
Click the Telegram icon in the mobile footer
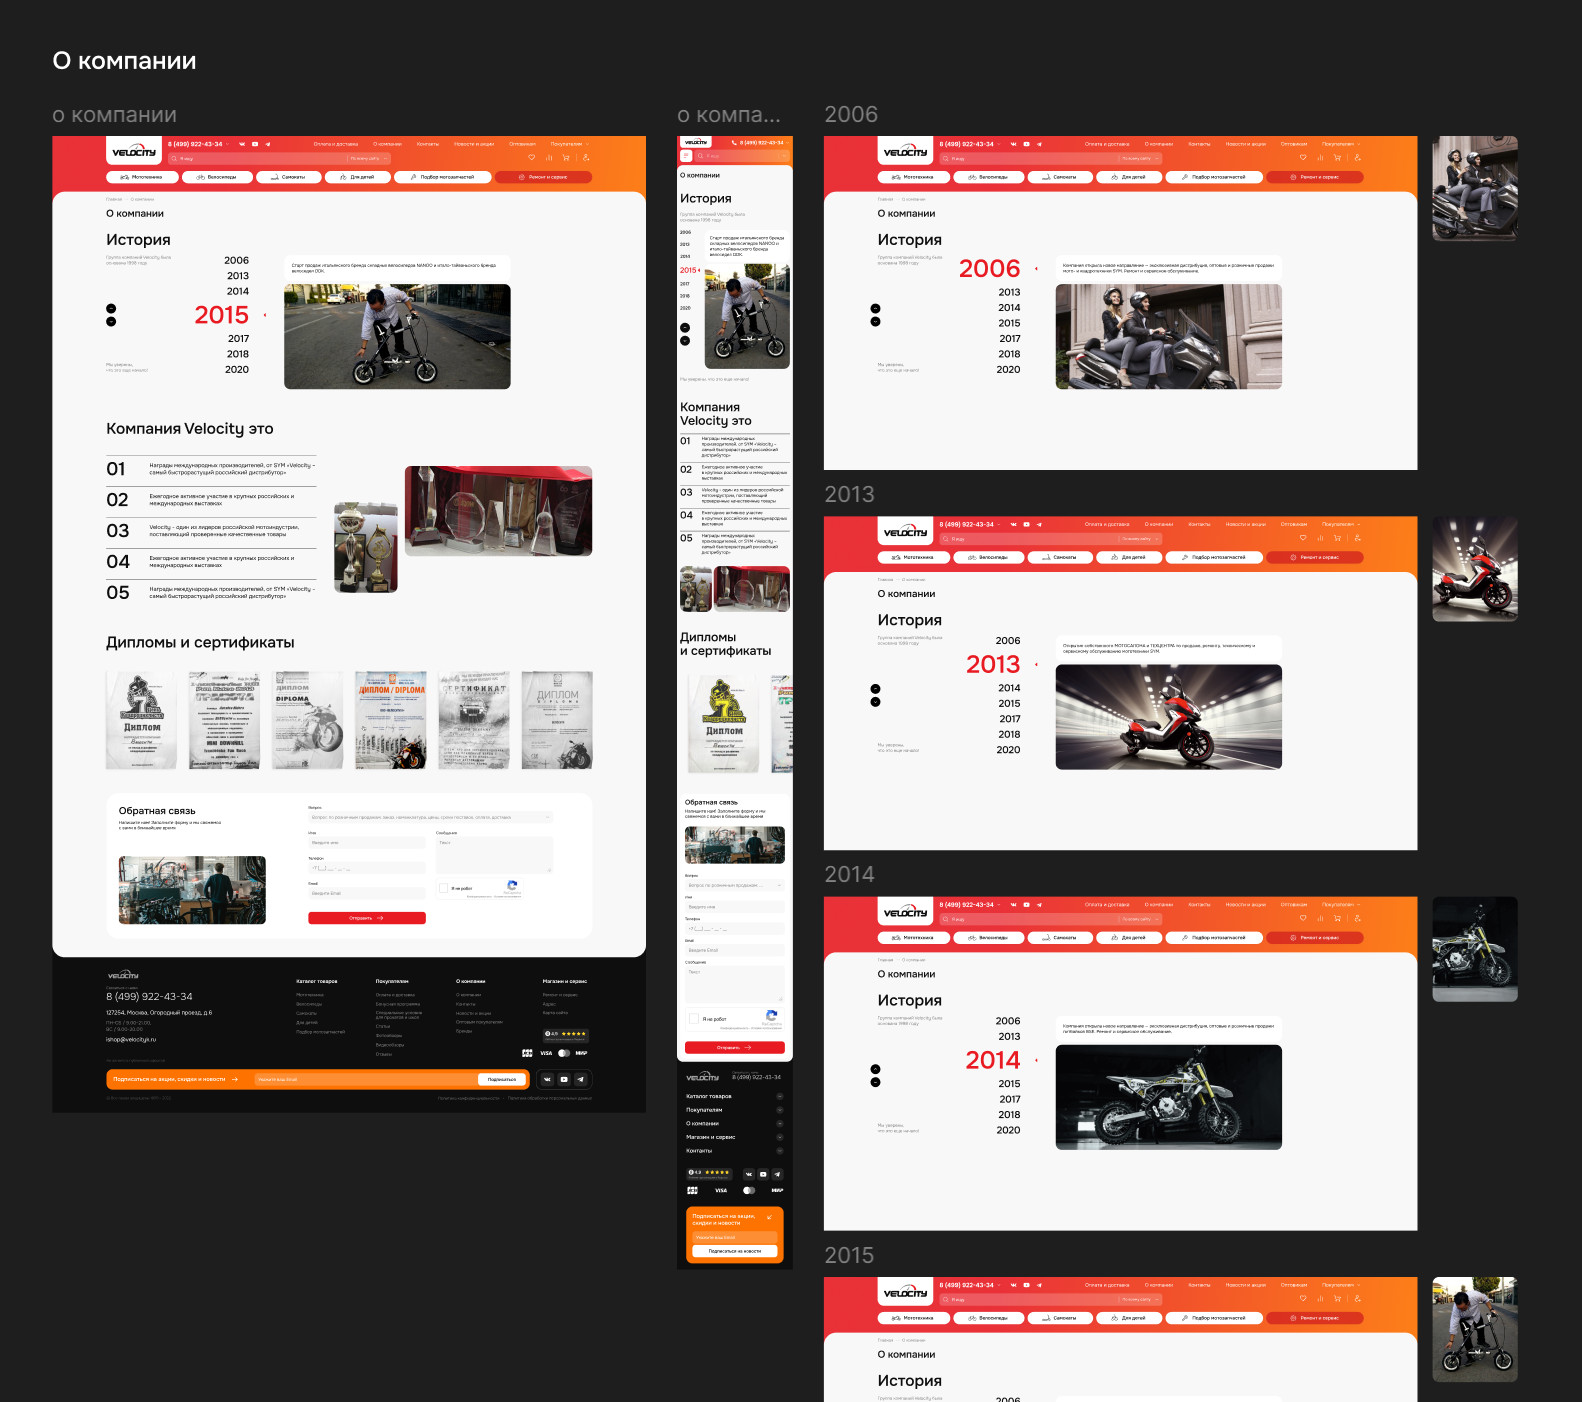777,1174
